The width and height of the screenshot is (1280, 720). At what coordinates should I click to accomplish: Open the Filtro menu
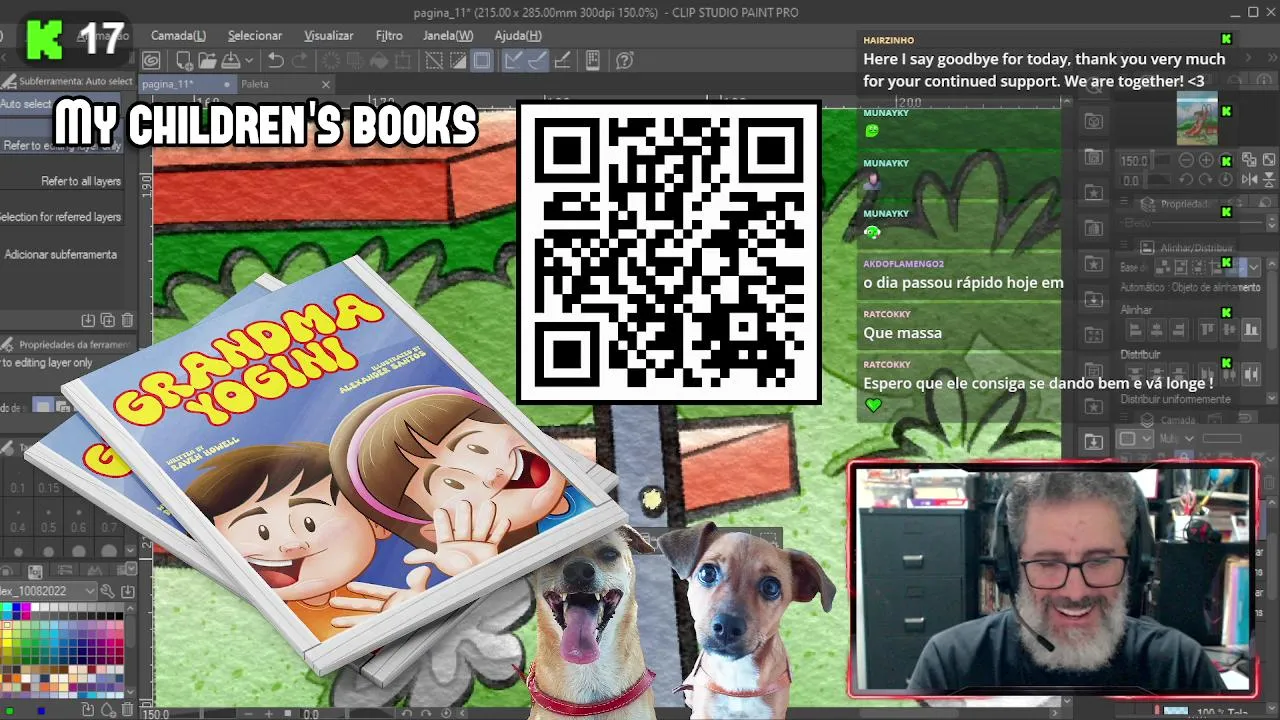click(389, 36)
